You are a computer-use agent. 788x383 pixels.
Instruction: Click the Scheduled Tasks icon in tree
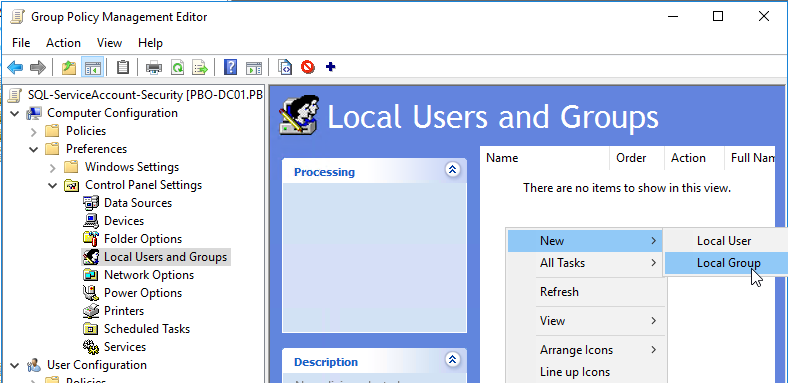[91, 329]
